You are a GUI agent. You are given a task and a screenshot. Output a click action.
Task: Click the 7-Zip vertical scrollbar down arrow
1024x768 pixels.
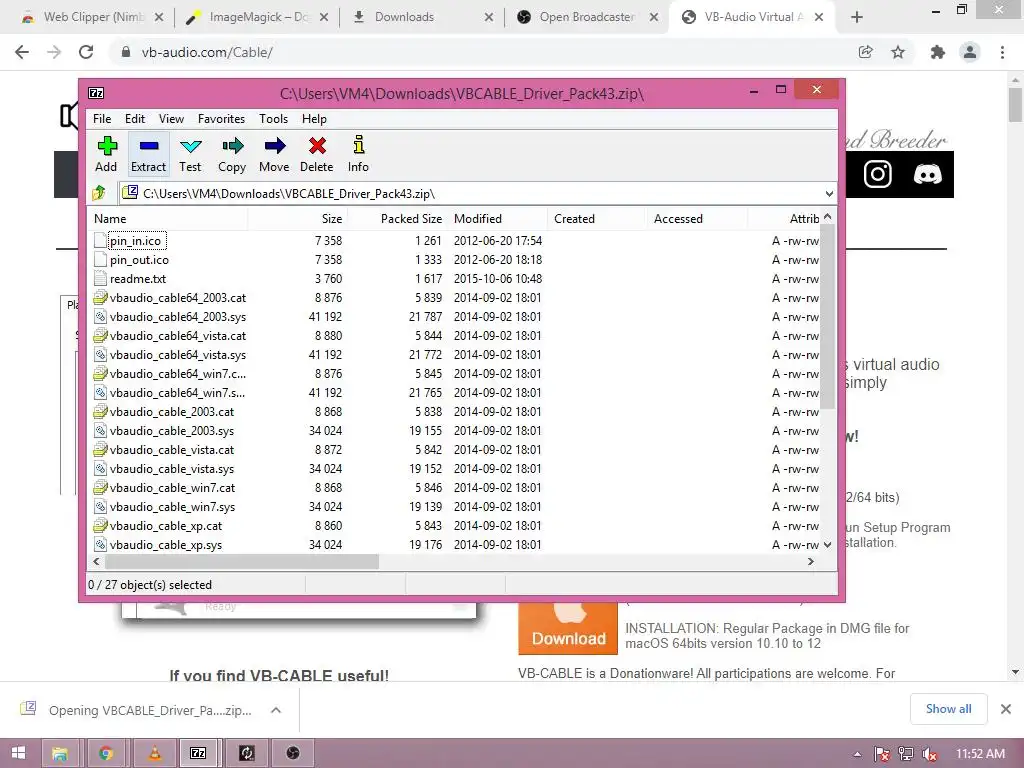pos(827,545)
